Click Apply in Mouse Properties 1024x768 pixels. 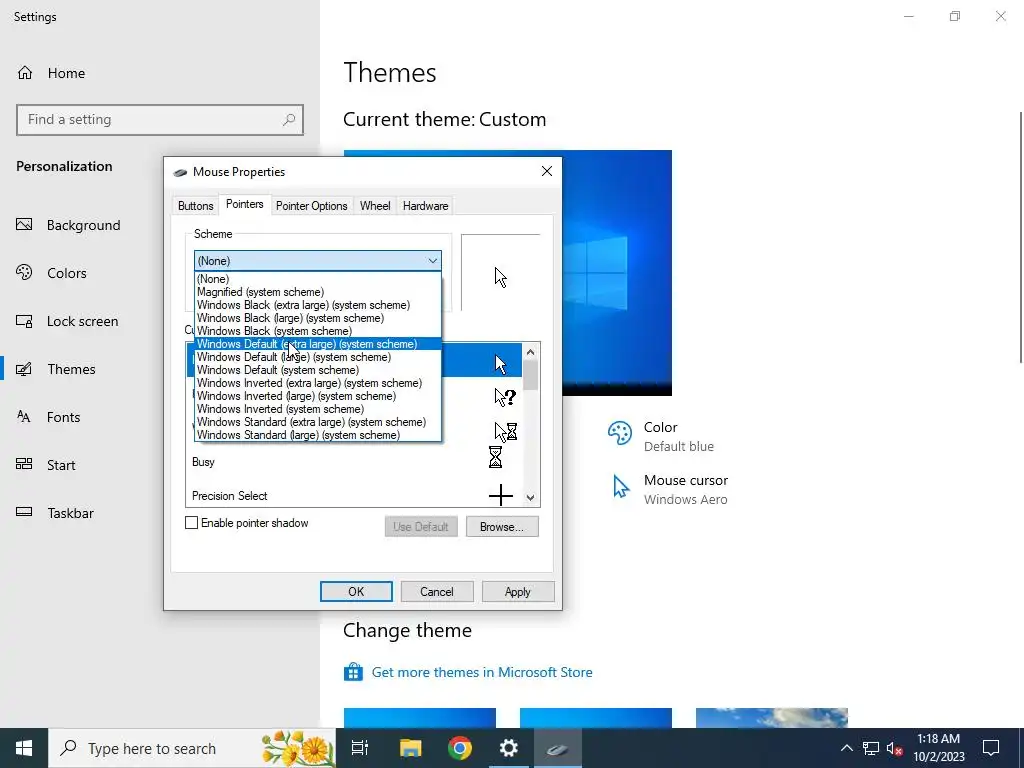tap(518, 592)
